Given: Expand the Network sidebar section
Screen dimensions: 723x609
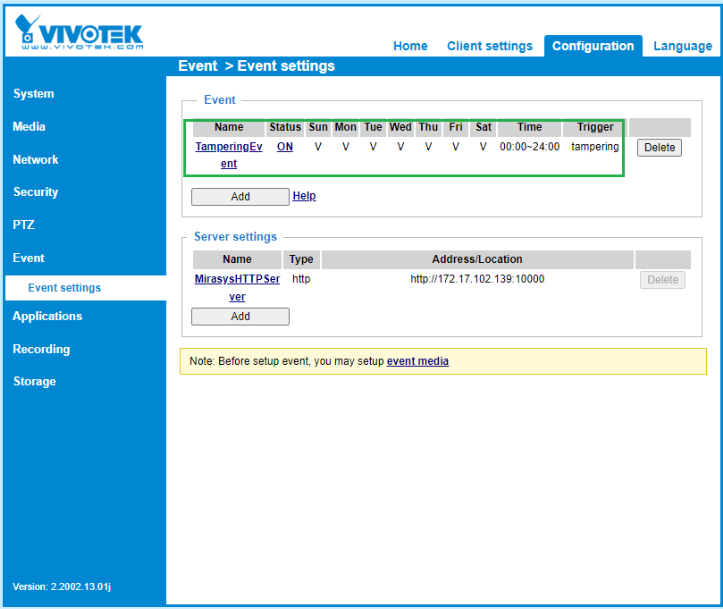Looking at the screenshot, I should [36, 160].
